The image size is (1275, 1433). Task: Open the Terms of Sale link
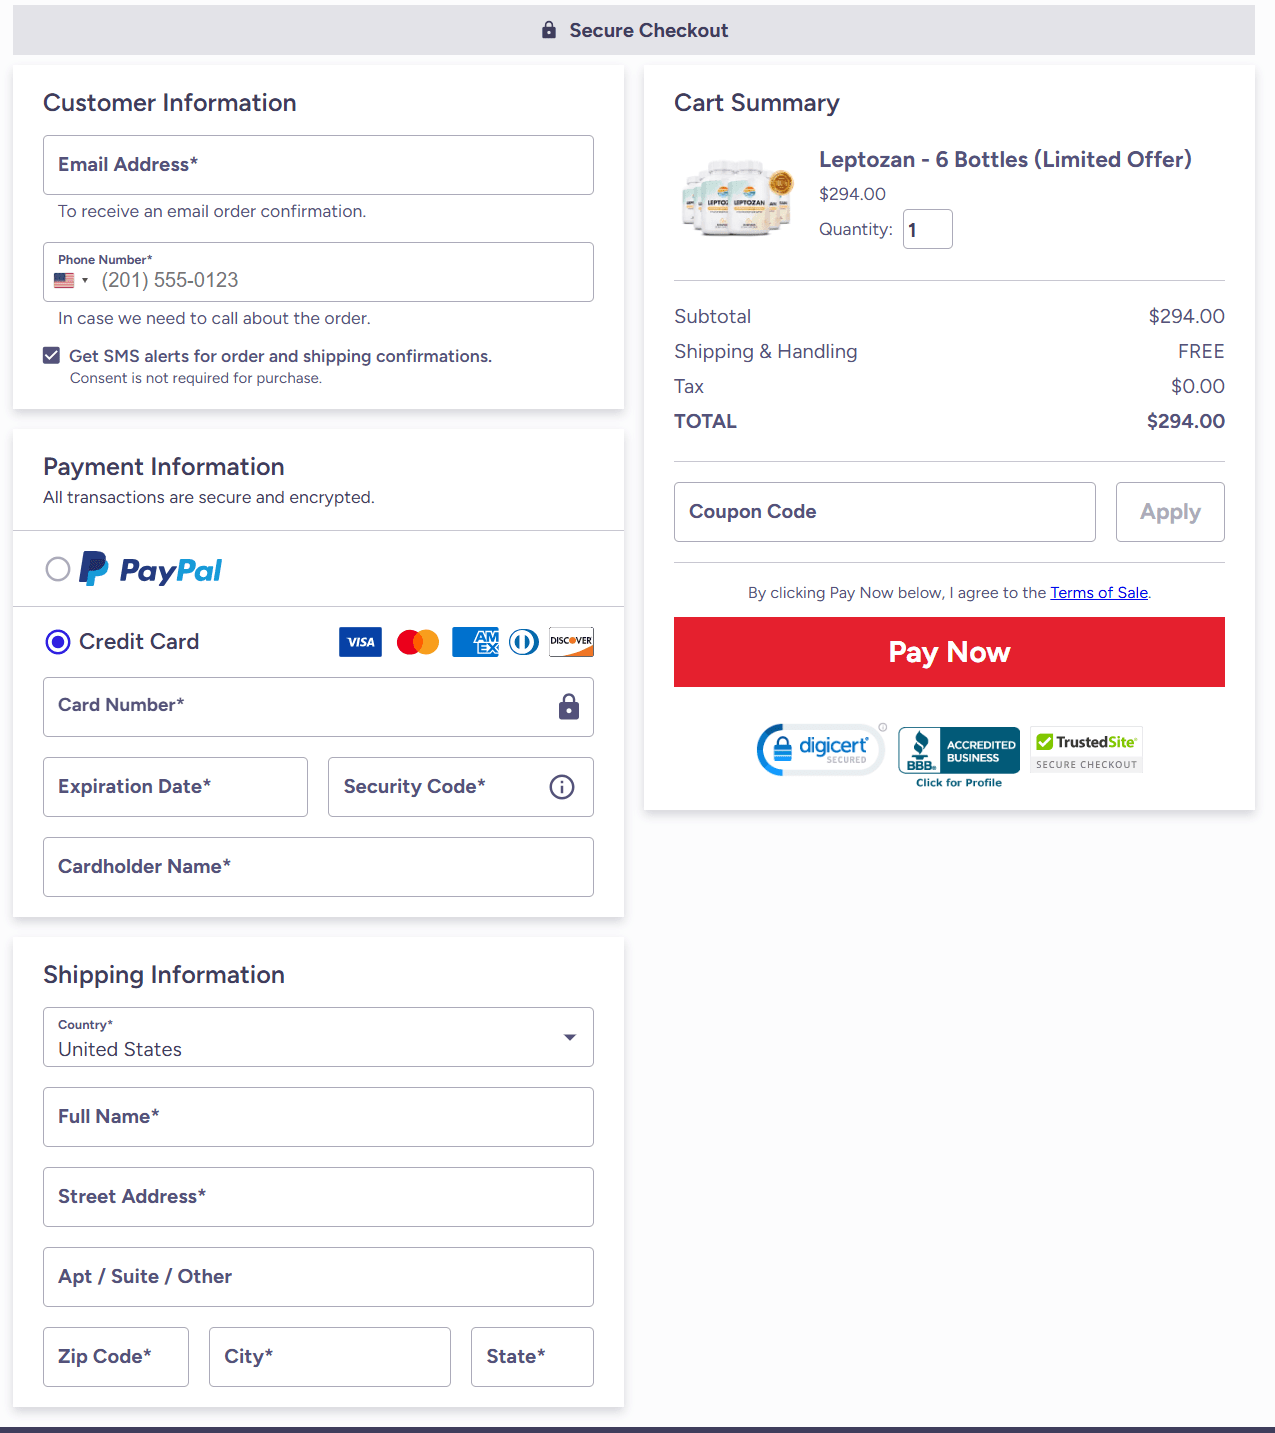click(1098, 593)
